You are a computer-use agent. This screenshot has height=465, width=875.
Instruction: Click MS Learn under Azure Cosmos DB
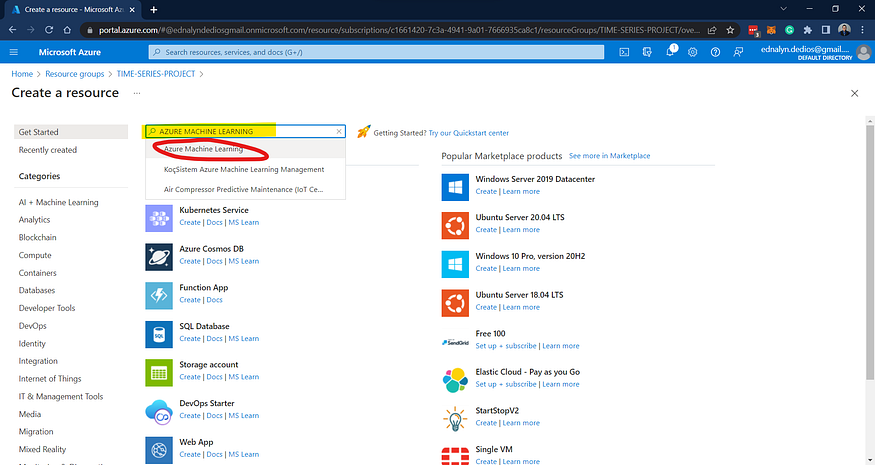coord(243,261)
